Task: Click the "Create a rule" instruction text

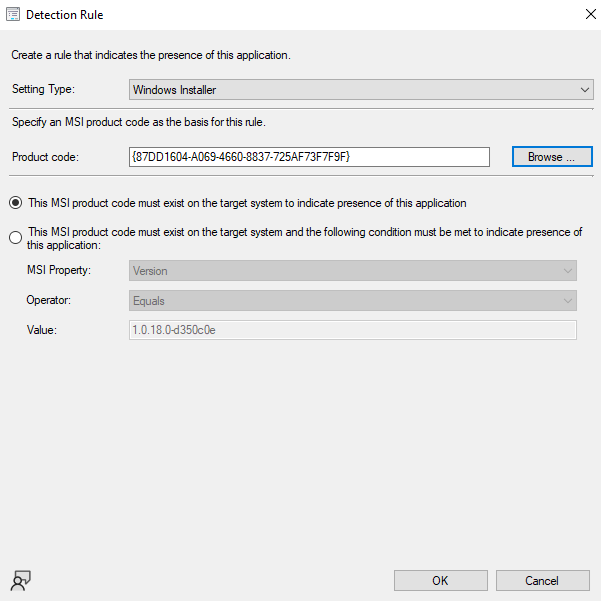Action: pos(150,55)
